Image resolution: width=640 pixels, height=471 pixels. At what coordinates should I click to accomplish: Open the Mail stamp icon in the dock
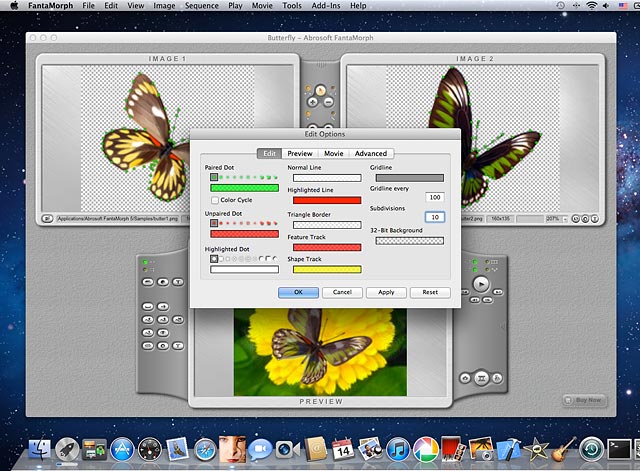(x=177, y=449)
